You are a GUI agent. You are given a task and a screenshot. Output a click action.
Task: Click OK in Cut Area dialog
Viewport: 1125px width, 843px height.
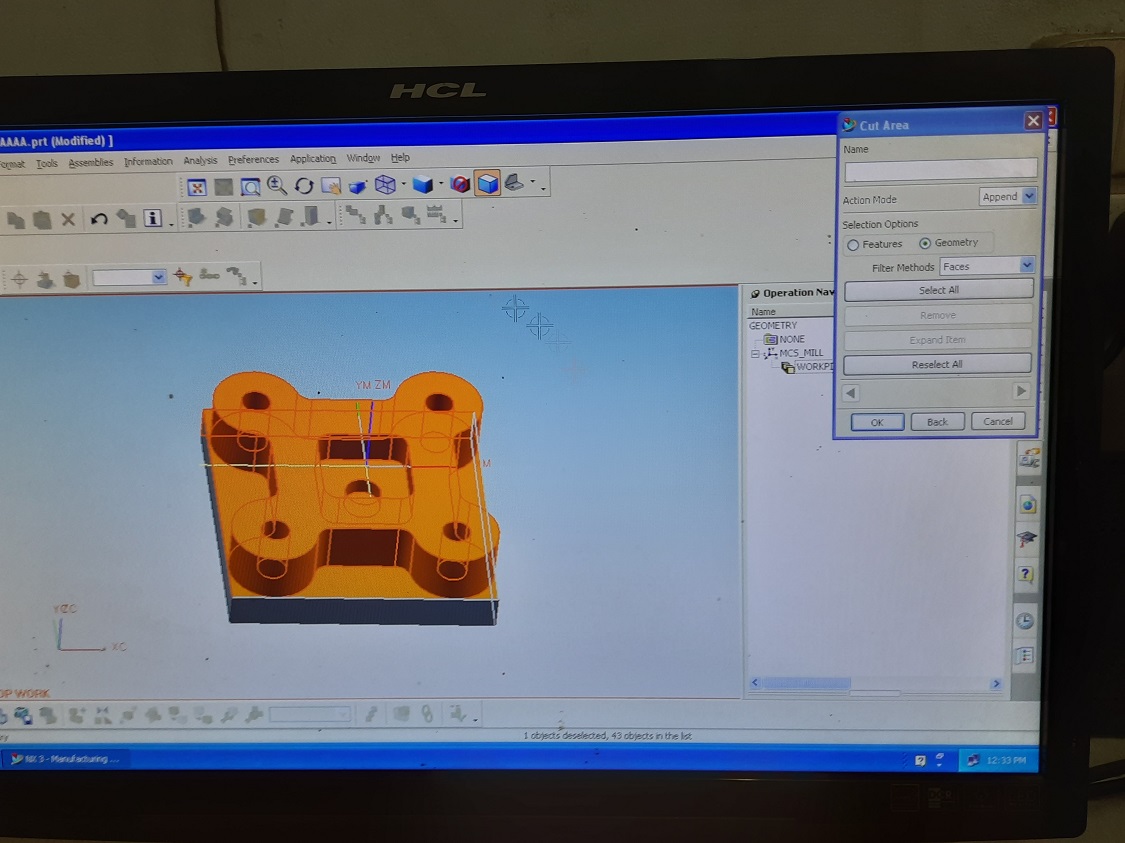tap(877, 423)
